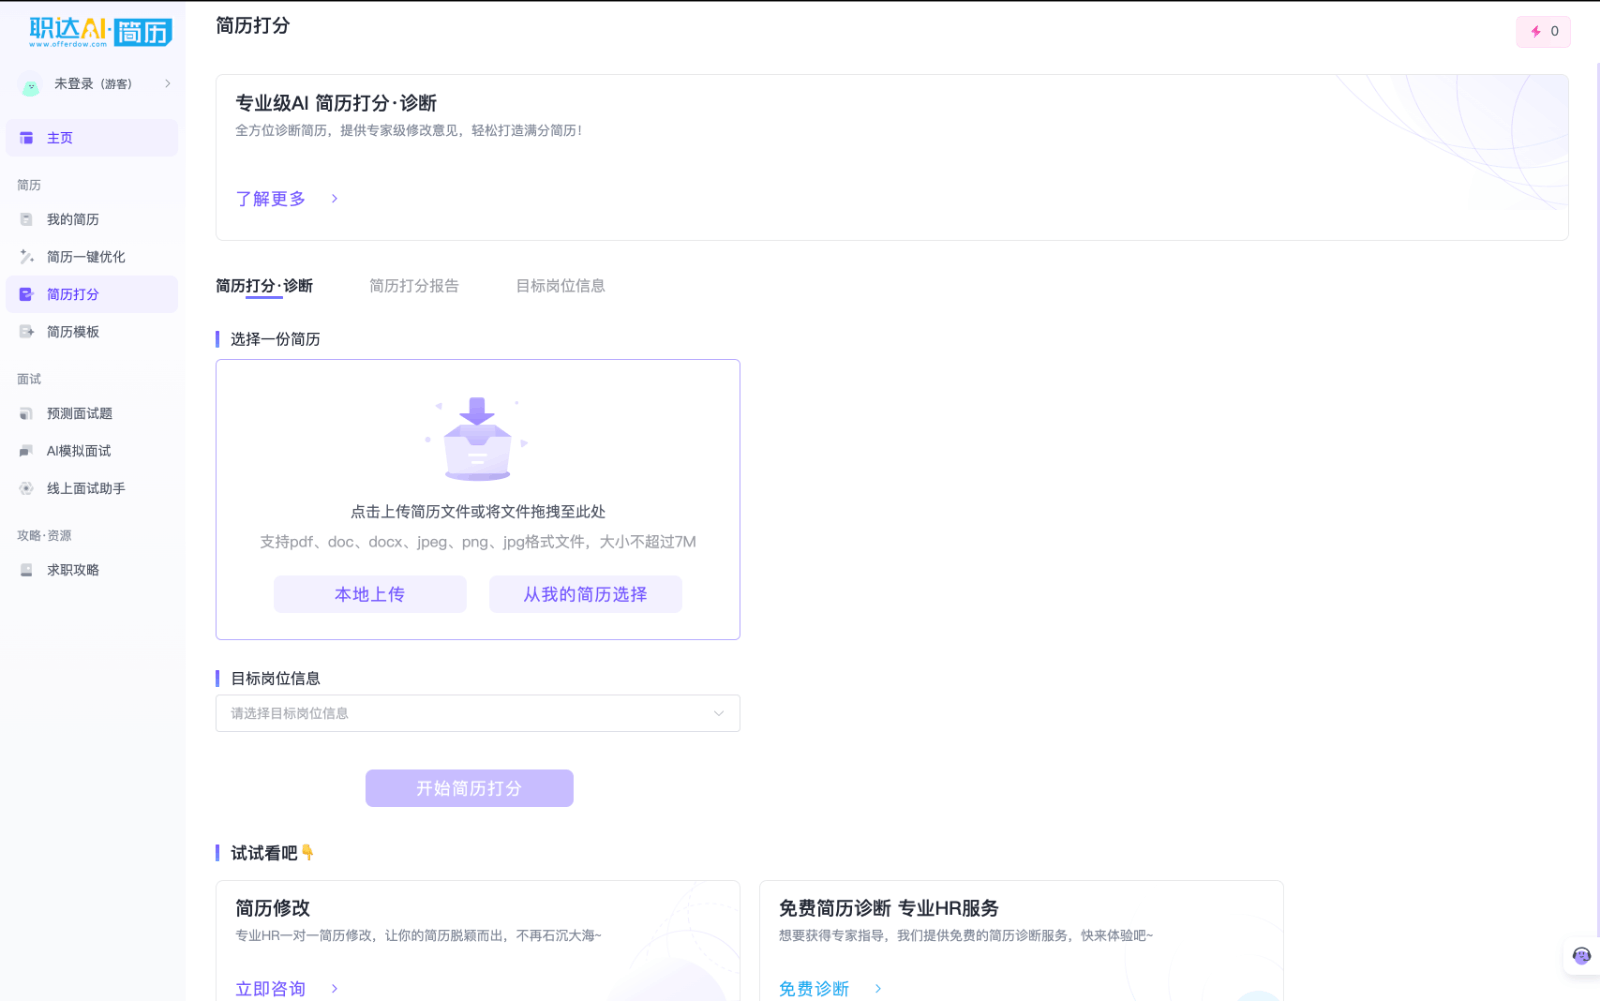This screenshot has height=1001, width=1600.
Task: Click the 免费简历诊断 专业HR服务 card title
Action: pyautogui.click(x=889, y=908)
